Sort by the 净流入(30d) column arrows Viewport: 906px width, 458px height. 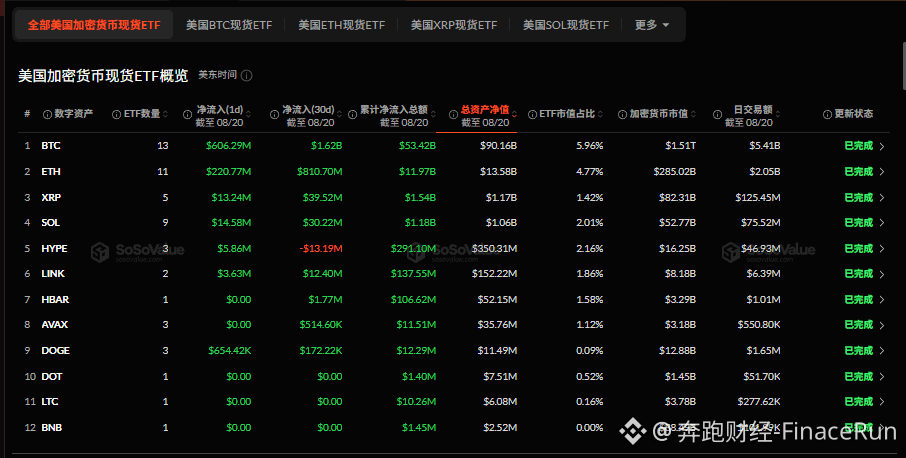pos(340,114)
